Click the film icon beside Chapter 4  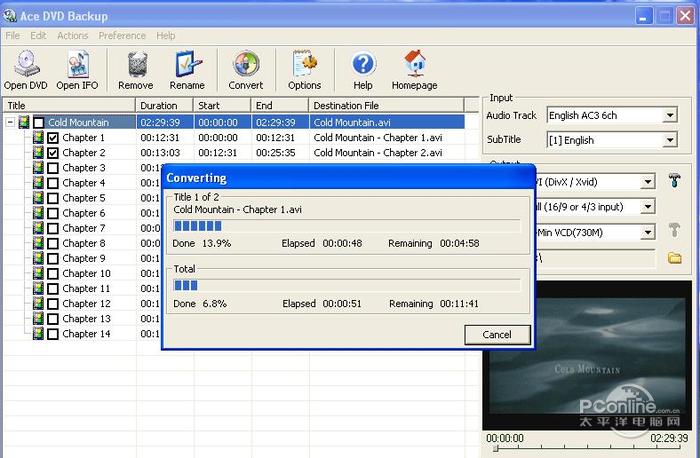click(x=38, y=183)
